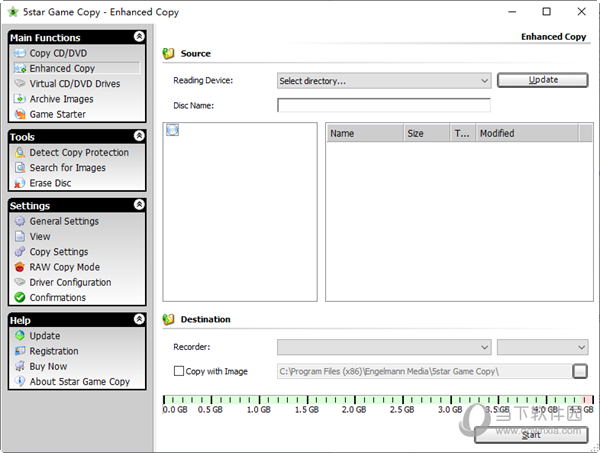The image size is (600, 453).
Task: Select Erase Disc label
Action: (x=51, y=183)
